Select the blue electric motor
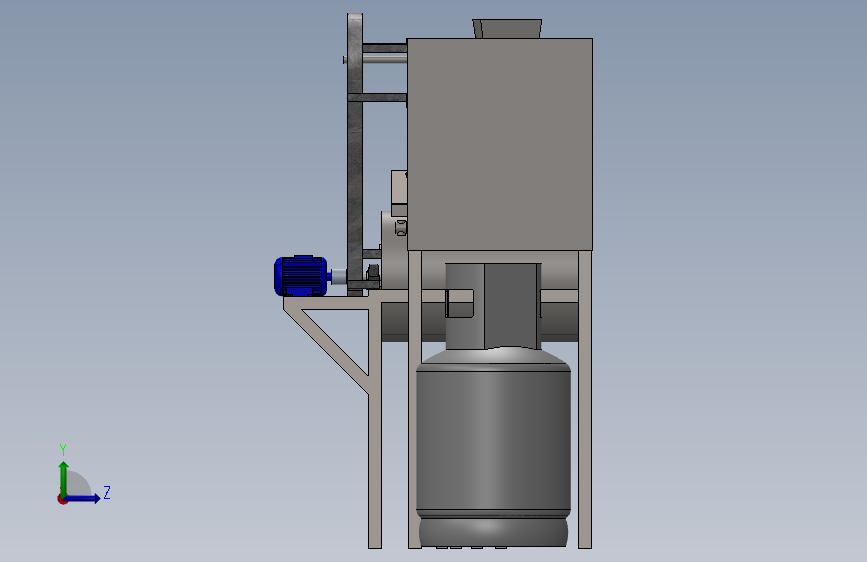 [300, 275]
